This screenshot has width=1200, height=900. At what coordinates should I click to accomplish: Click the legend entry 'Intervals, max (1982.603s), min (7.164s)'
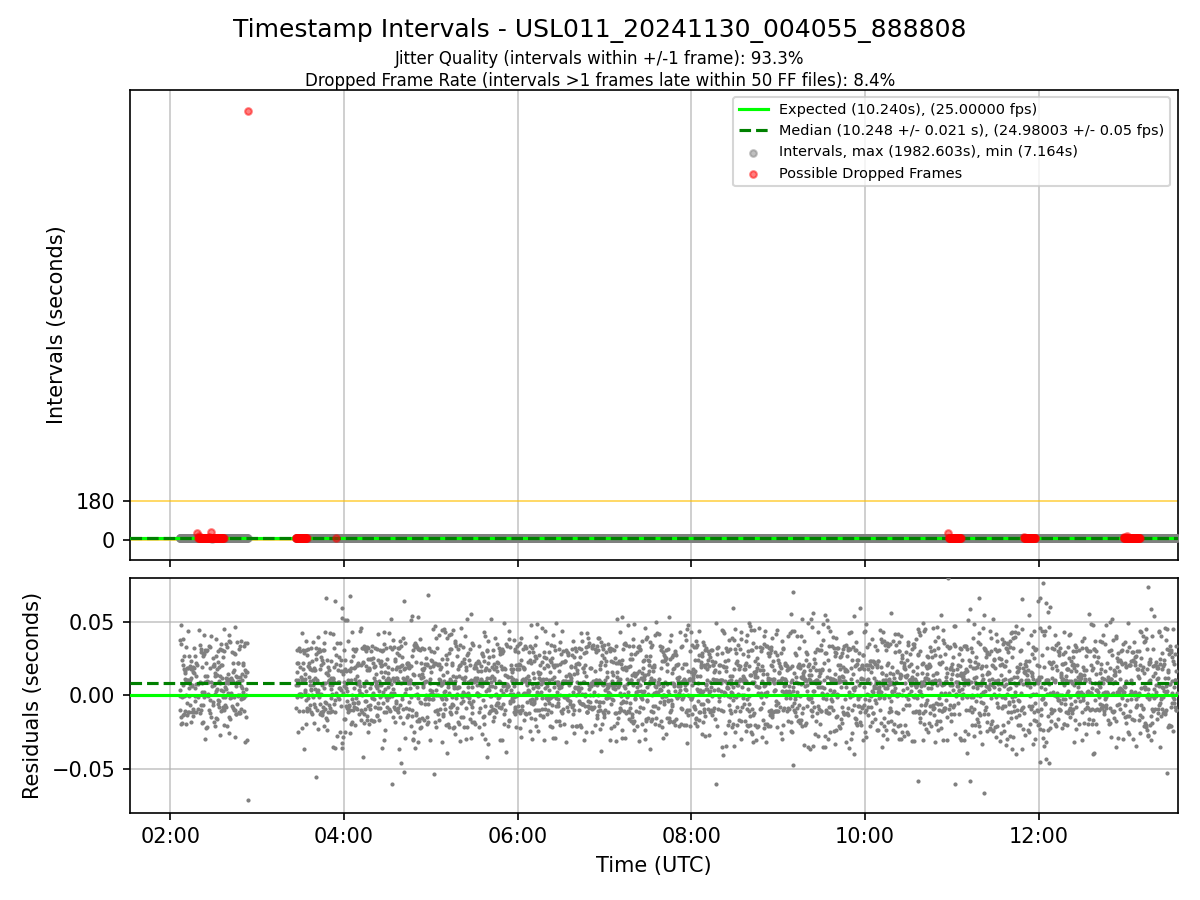[x=928, y=151]
